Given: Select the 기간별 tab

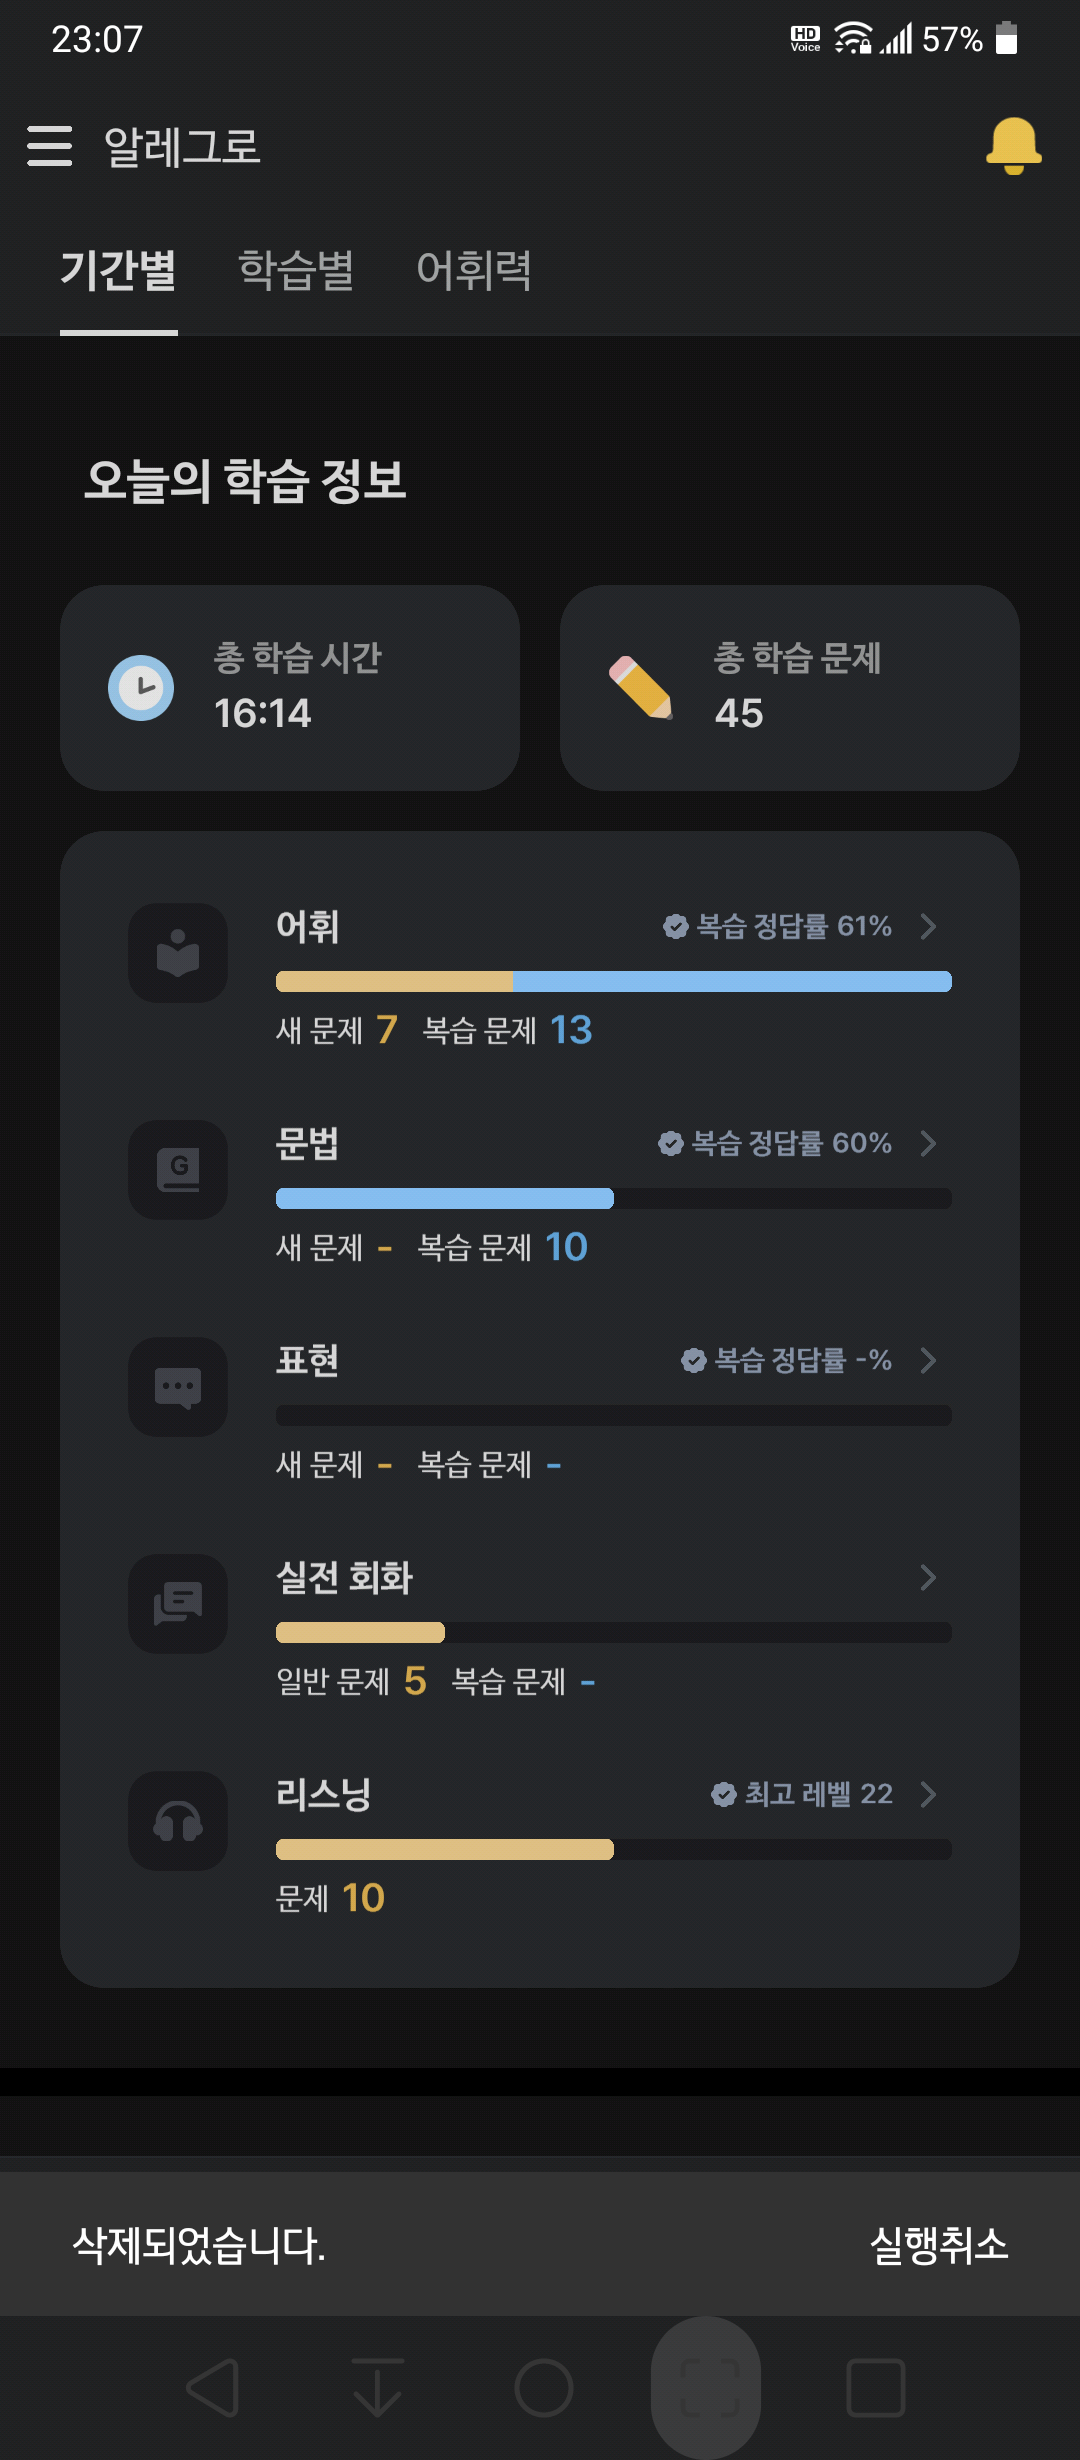Looking at the screenshot, I should click(x=118, y=270).
